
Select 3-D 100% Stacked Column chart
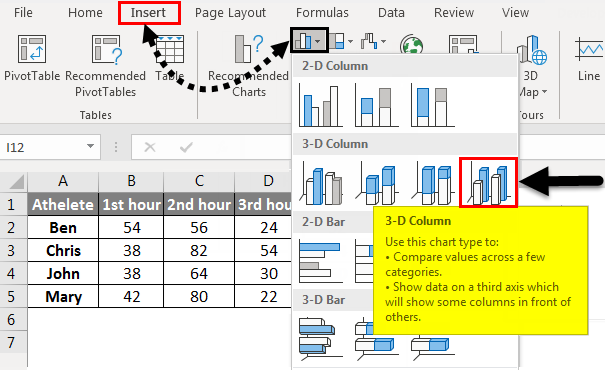(x=433, y=183)
